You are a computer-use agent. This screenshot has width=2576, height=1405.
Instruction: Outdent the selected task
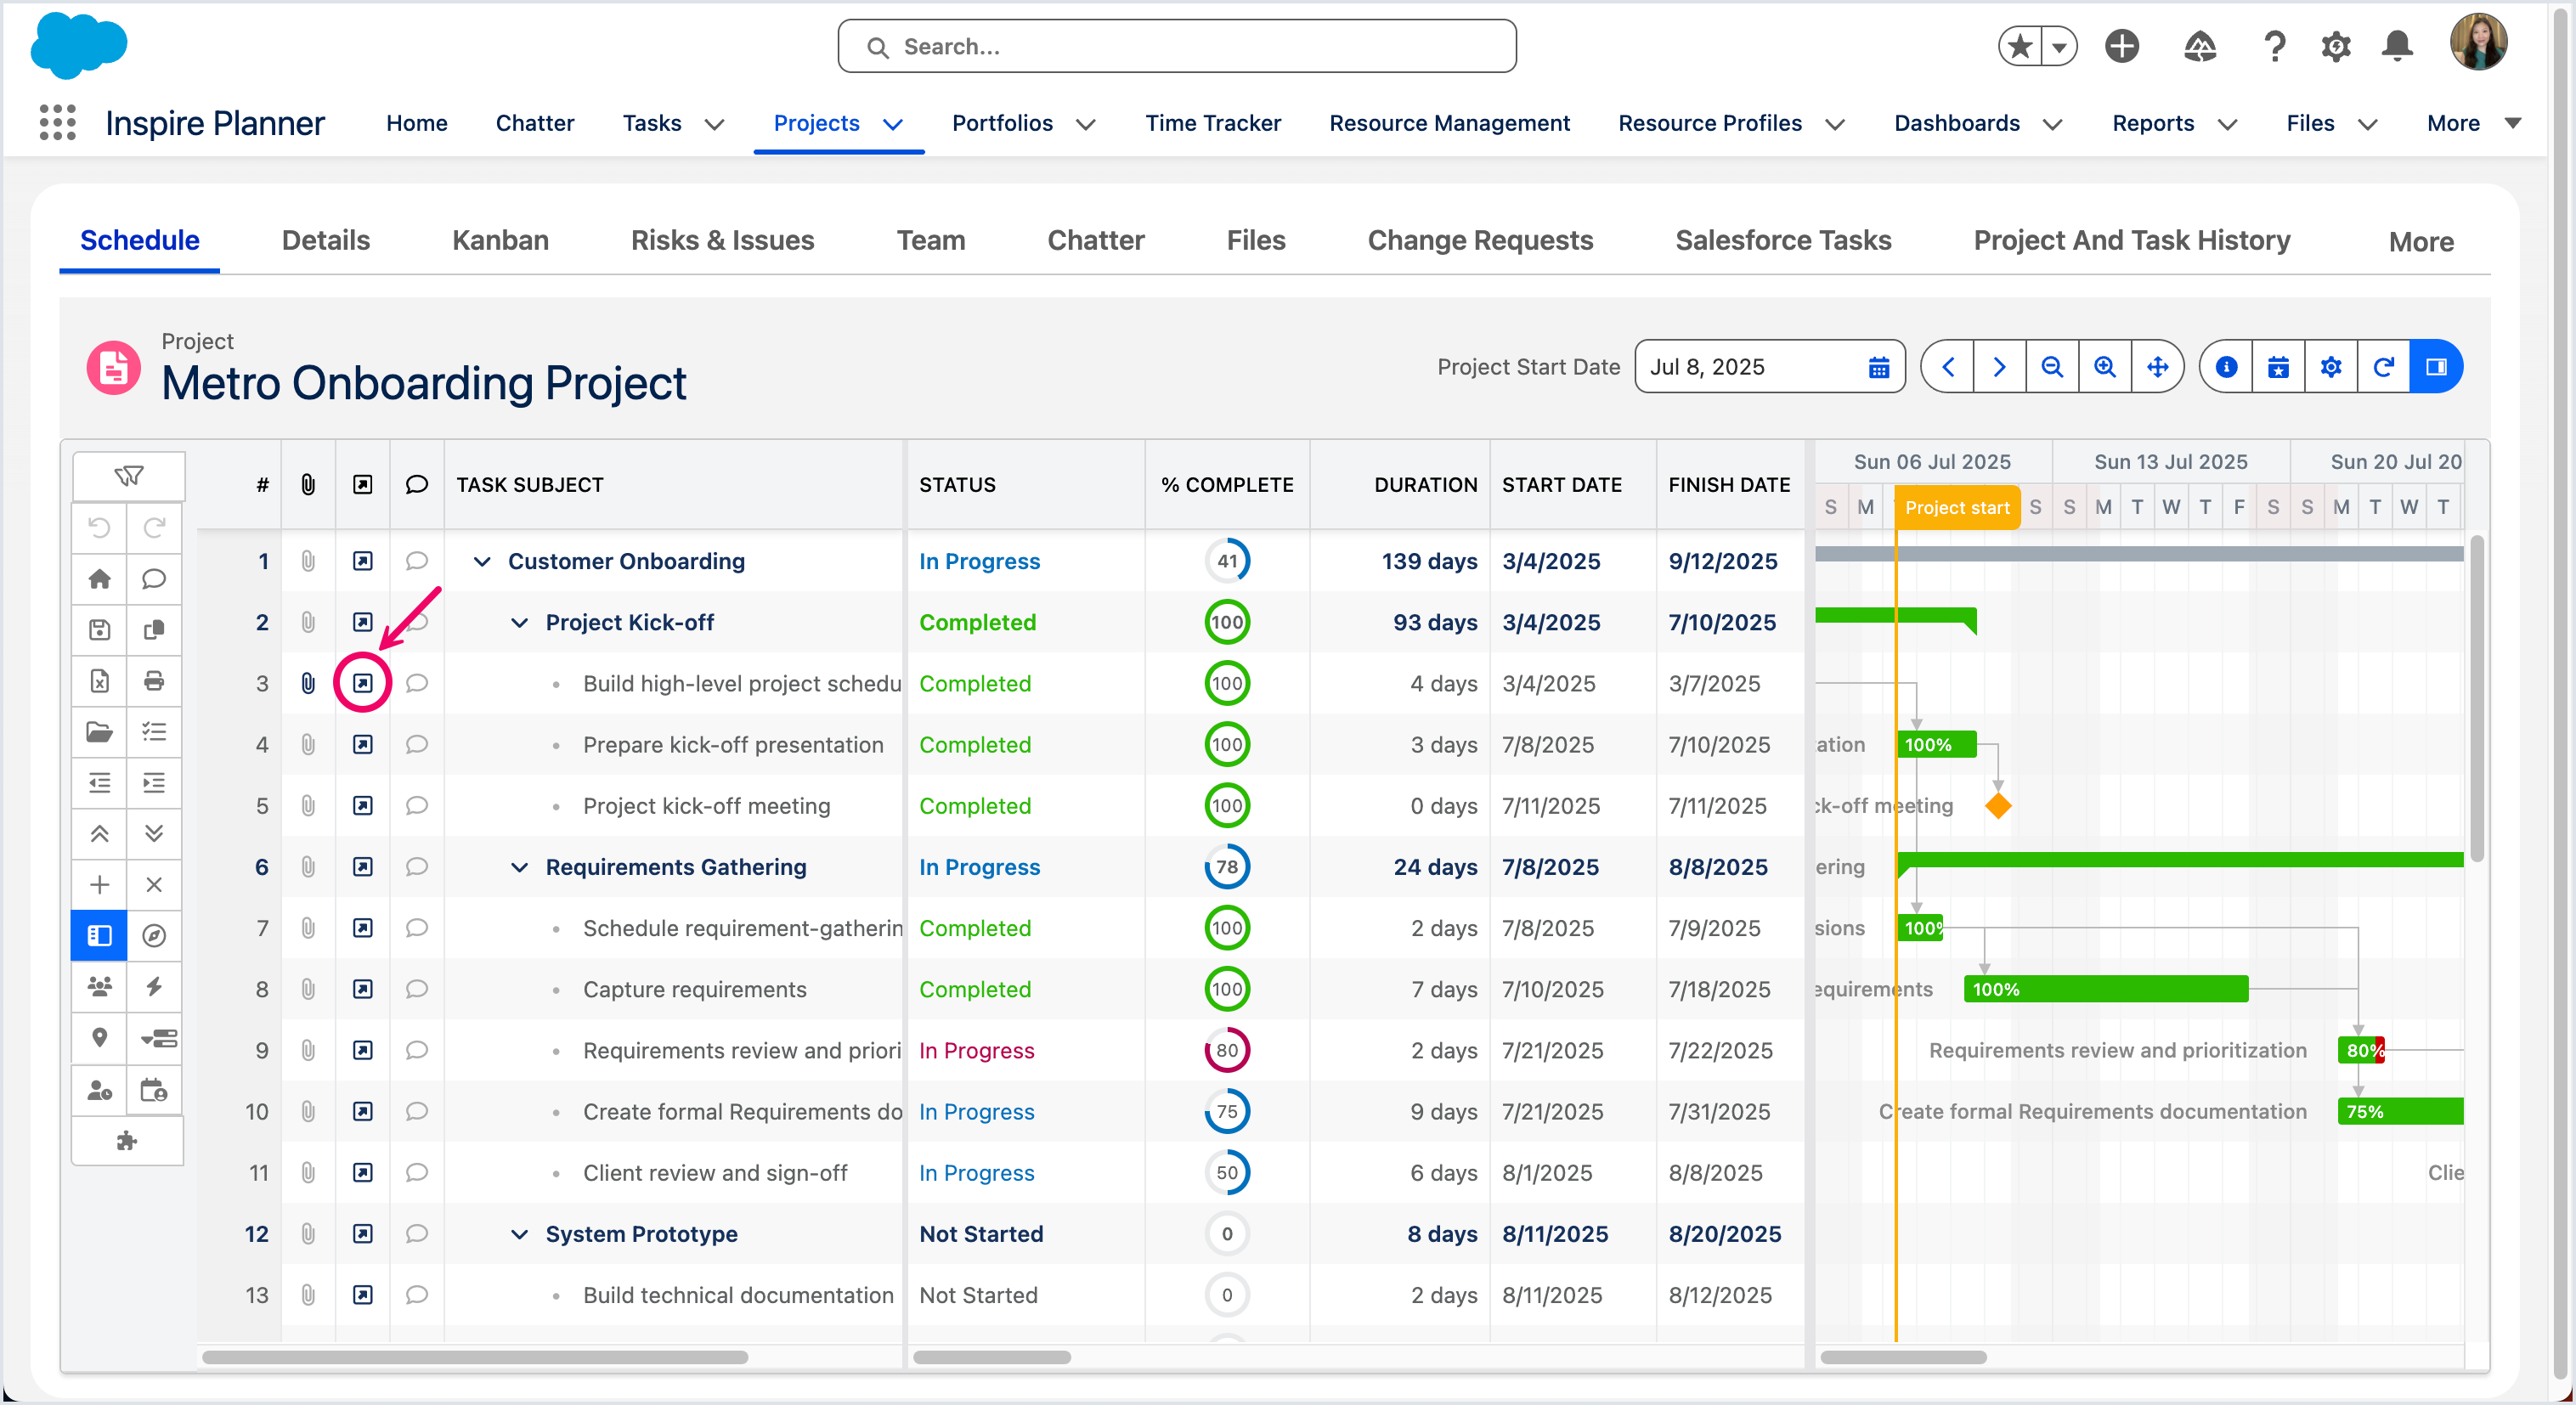pos(99,782)
